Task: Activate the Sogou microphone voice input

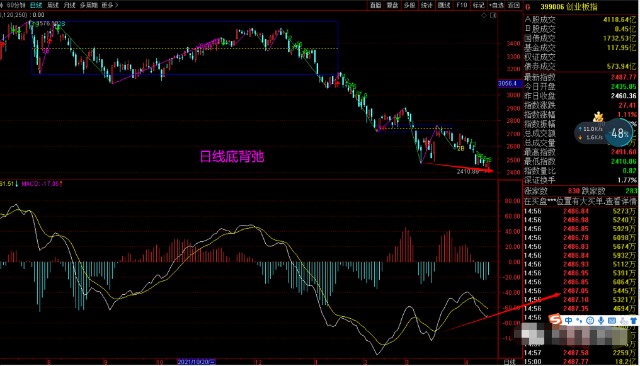Action: coord(601,321)
